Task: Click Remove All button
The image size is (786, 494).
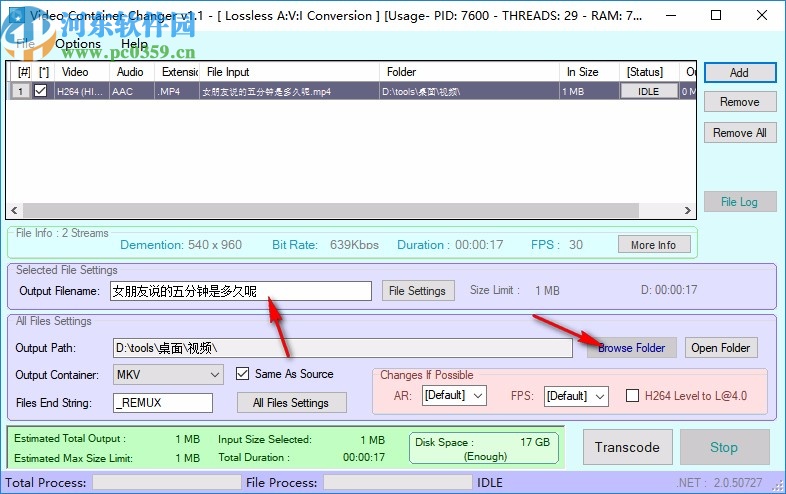Action: click(740, 133)
